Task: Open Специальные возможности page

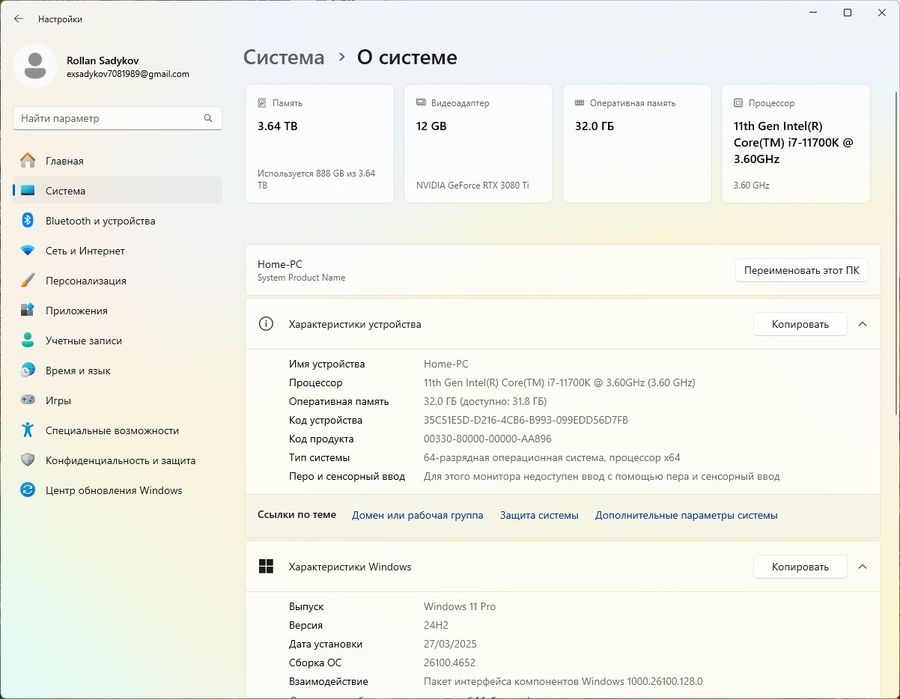Action: pos(117,430)
